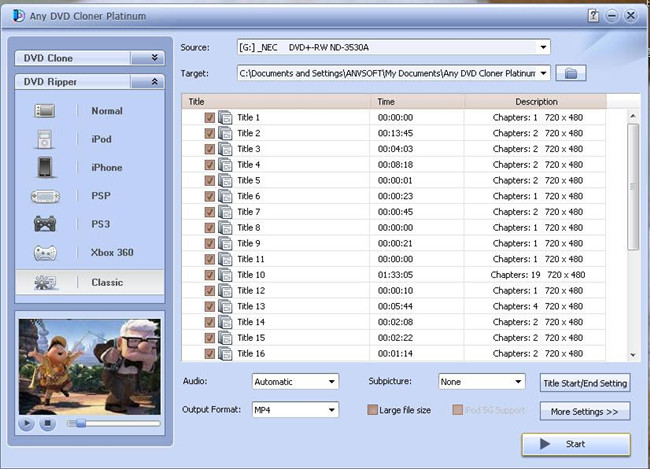Click the title icon beside Title 3
This screenshot has height=469, width=650.
(x=225, y=149)
